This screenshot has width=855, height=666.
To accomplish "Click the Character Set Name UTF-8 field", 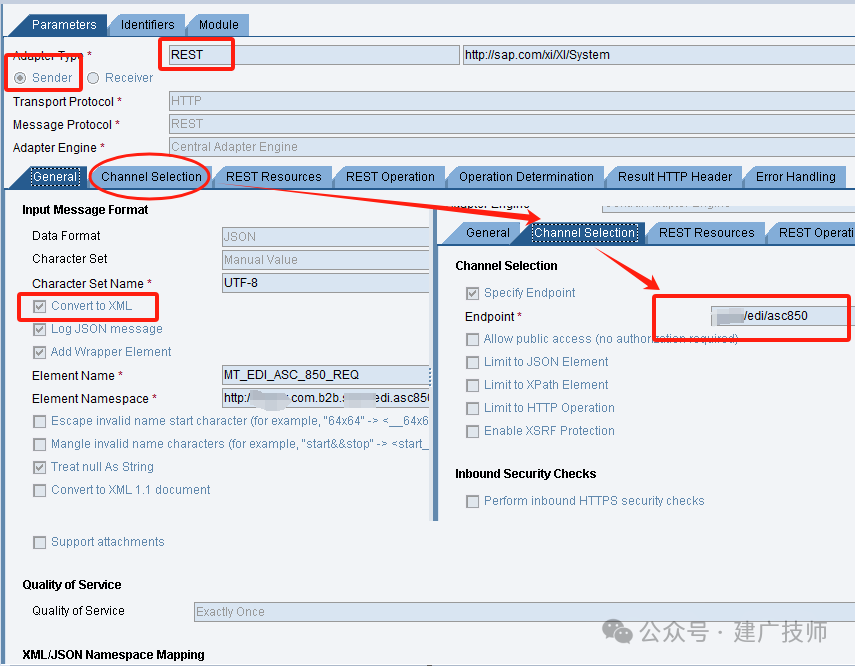I will click(326, 283).
